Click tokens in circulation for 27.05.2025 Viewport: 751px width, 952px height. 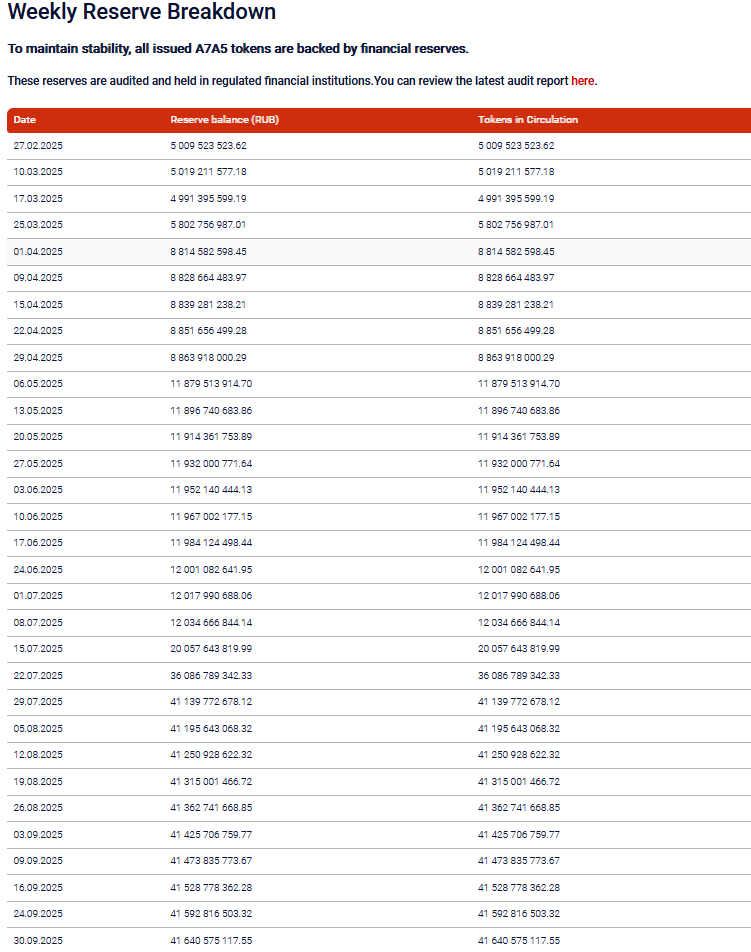(519, 464)
